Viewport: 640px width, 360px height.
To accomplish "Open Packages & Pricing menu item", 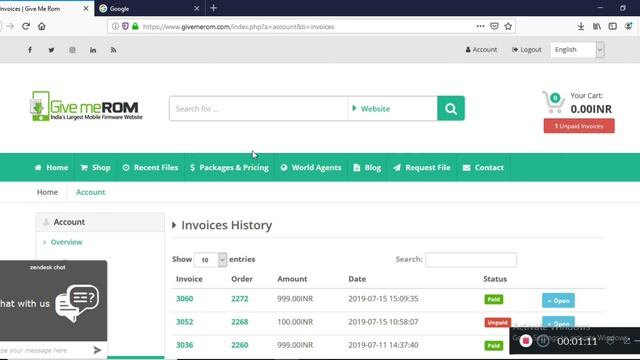I will (x=229, y=167).
